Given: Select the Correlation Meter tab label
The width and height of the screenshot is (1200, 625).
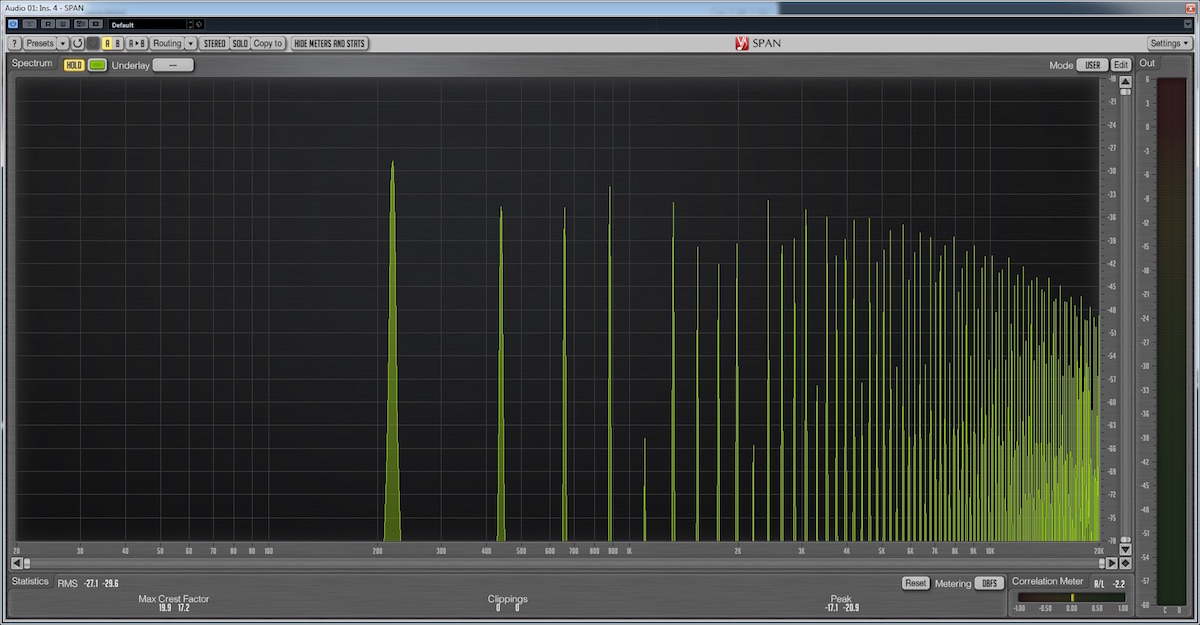Looking at the screenshot, I should [x=1047, y=581].
